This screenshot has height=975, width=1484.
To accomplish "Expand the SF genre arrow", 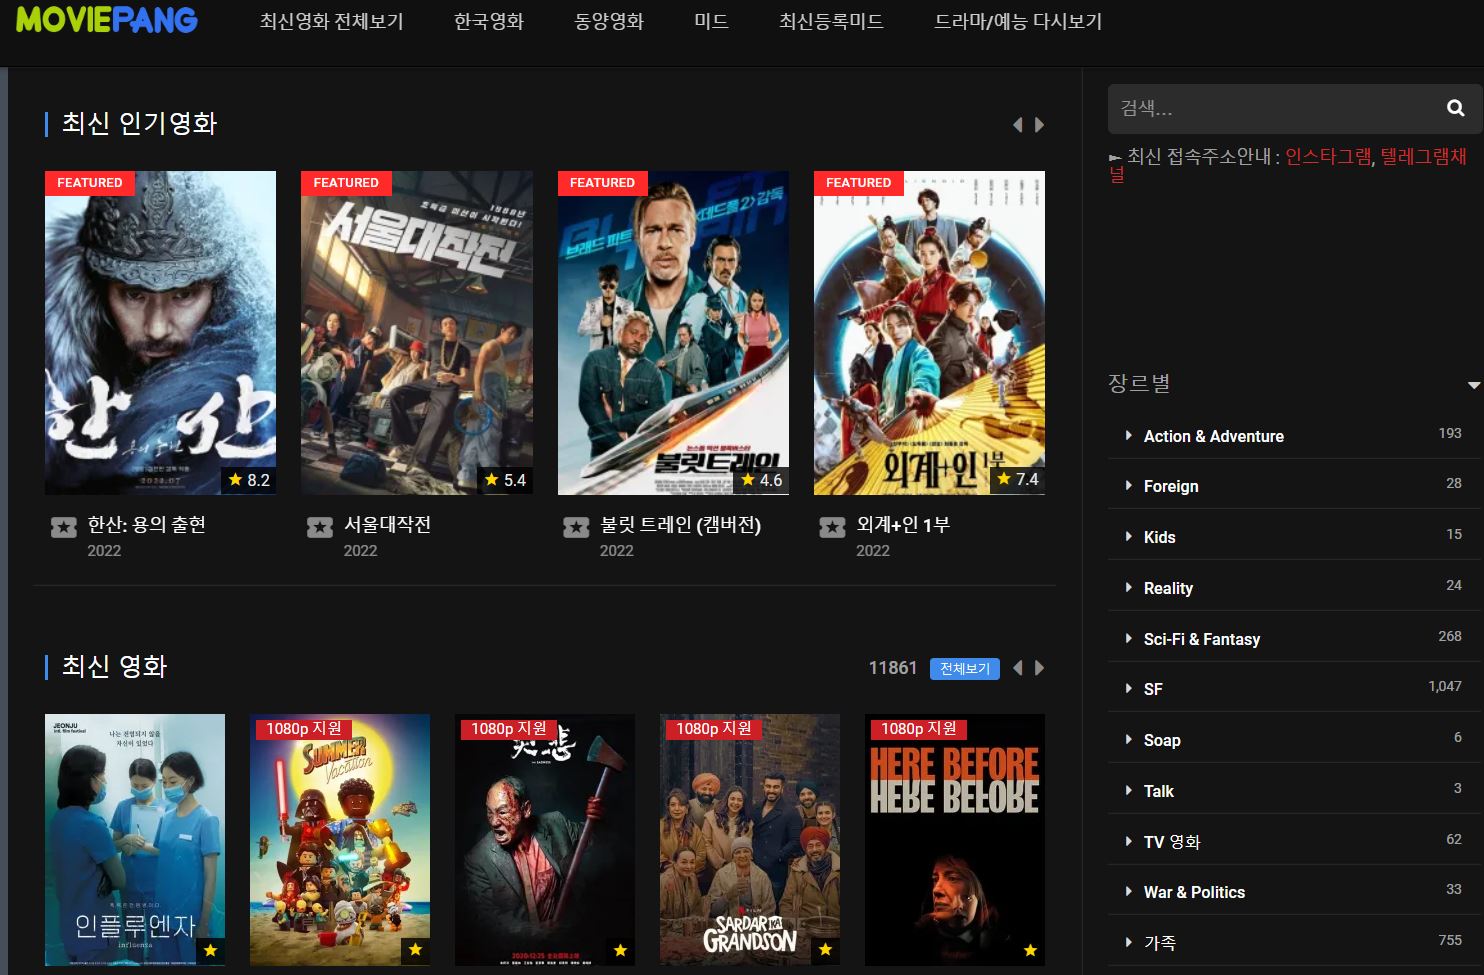I will [x=1128, y=689].
